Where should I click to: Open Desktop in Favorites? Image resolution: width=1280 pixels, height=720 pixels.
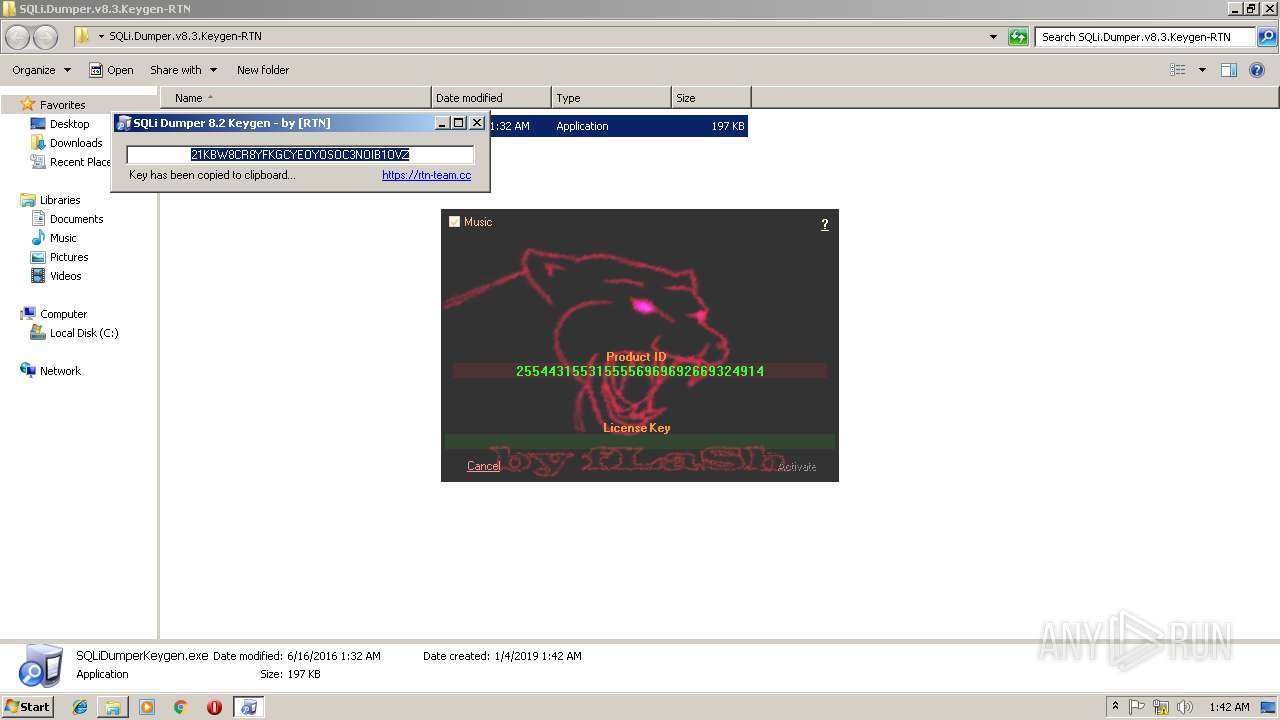pos(69,124)
